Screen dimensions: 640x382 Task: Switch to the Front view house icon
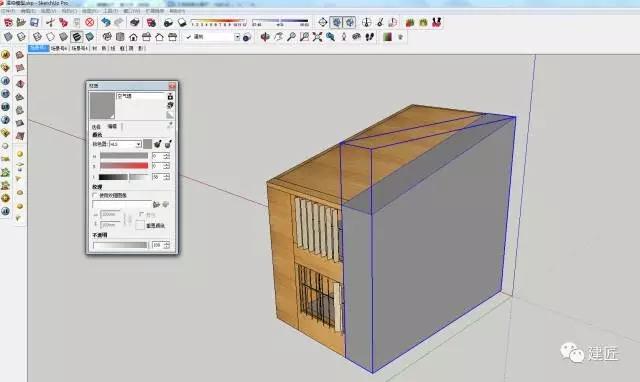[x=133, y=37]
